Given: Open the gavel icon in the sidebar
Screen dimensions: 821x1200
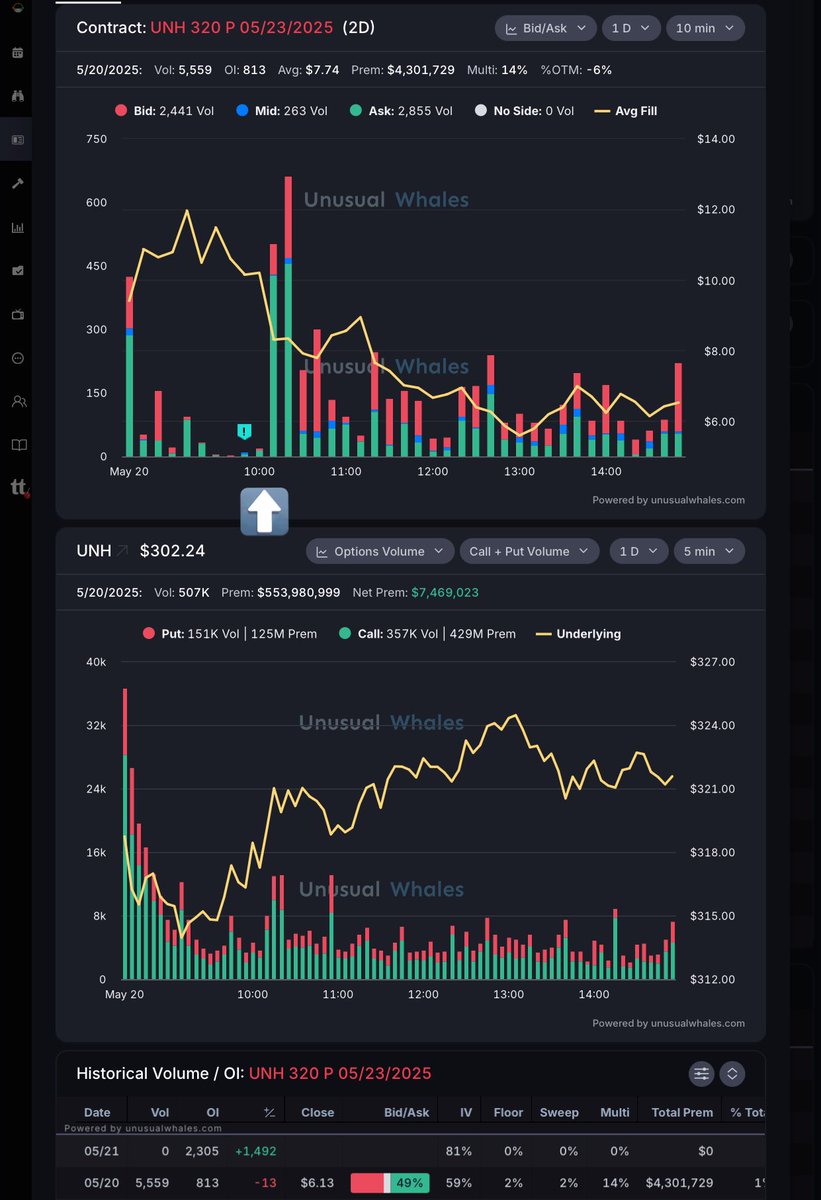Looking at the screenshot, I should coord(17,183).
